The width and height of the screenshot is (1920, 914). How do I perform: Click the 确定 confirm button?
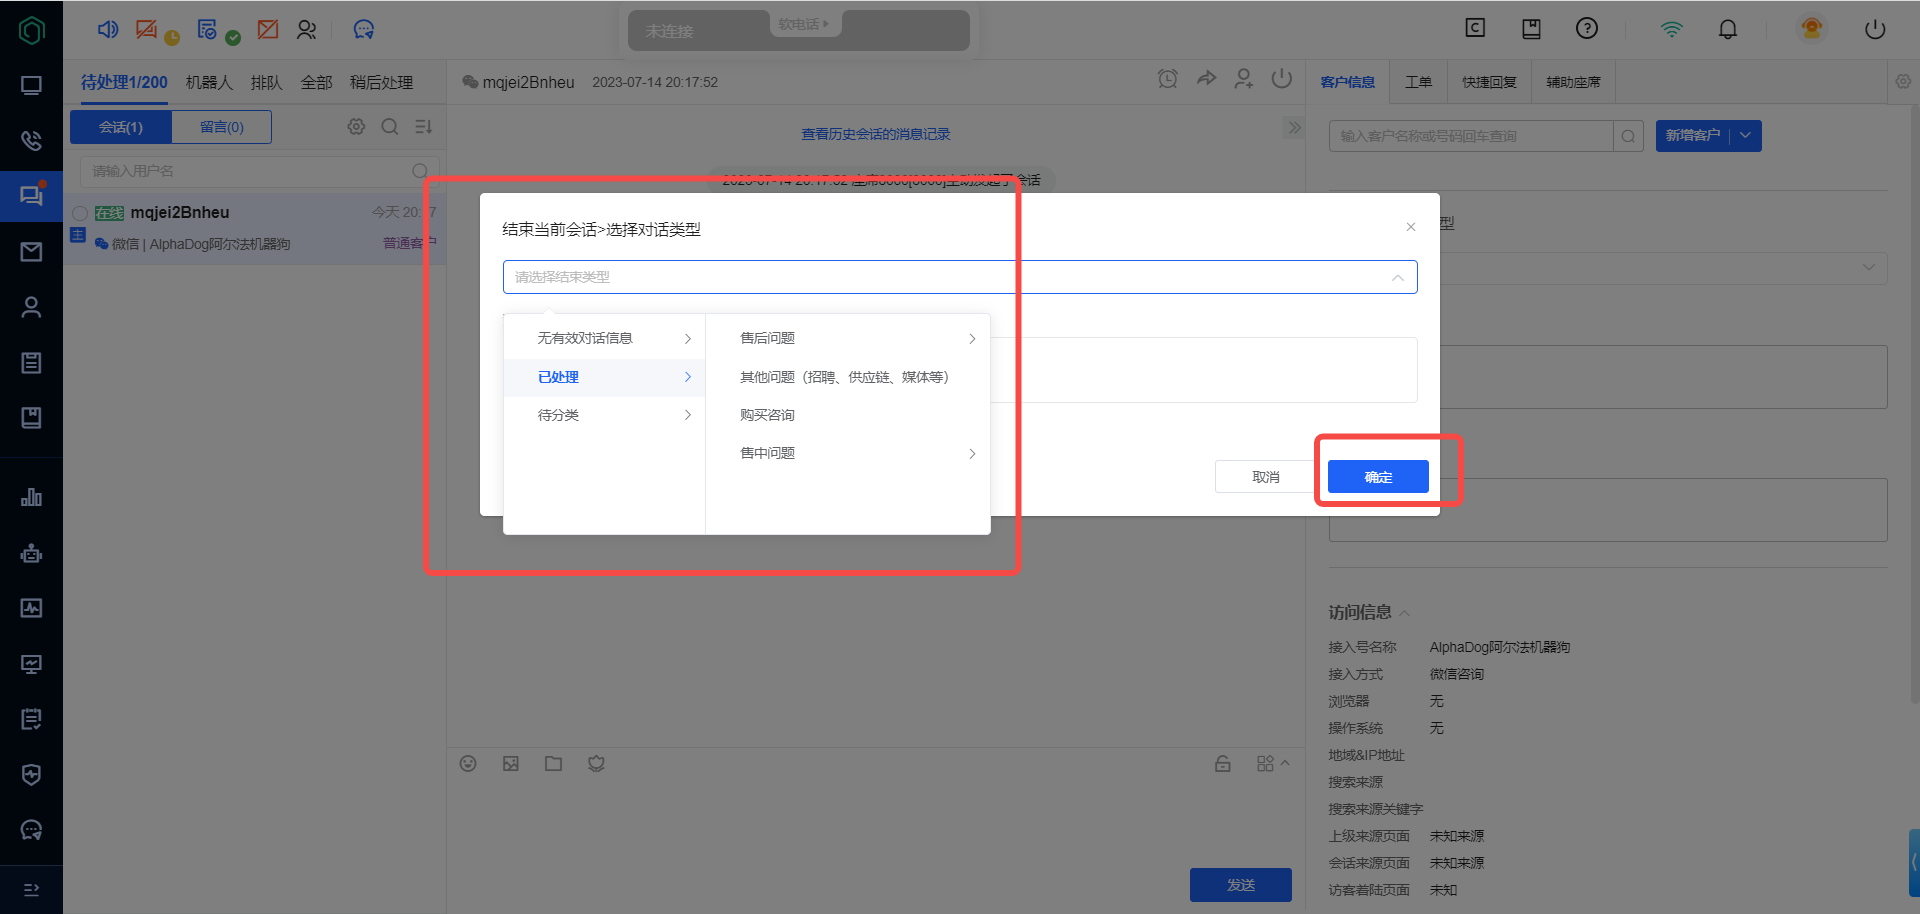point(1377,477)
